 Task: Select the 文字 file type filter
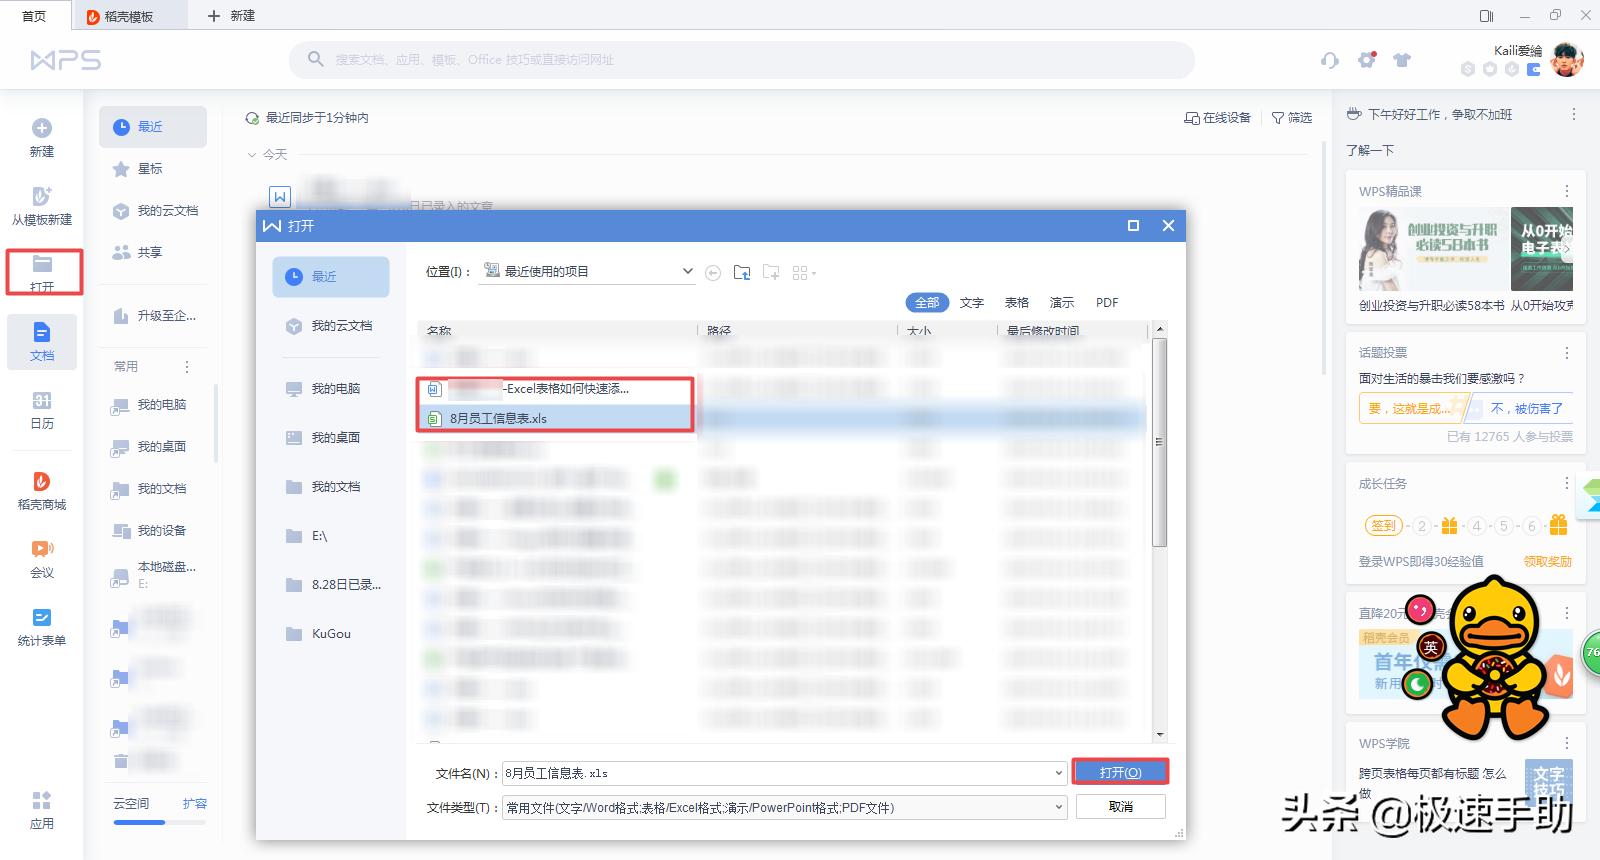click(972, 303)
